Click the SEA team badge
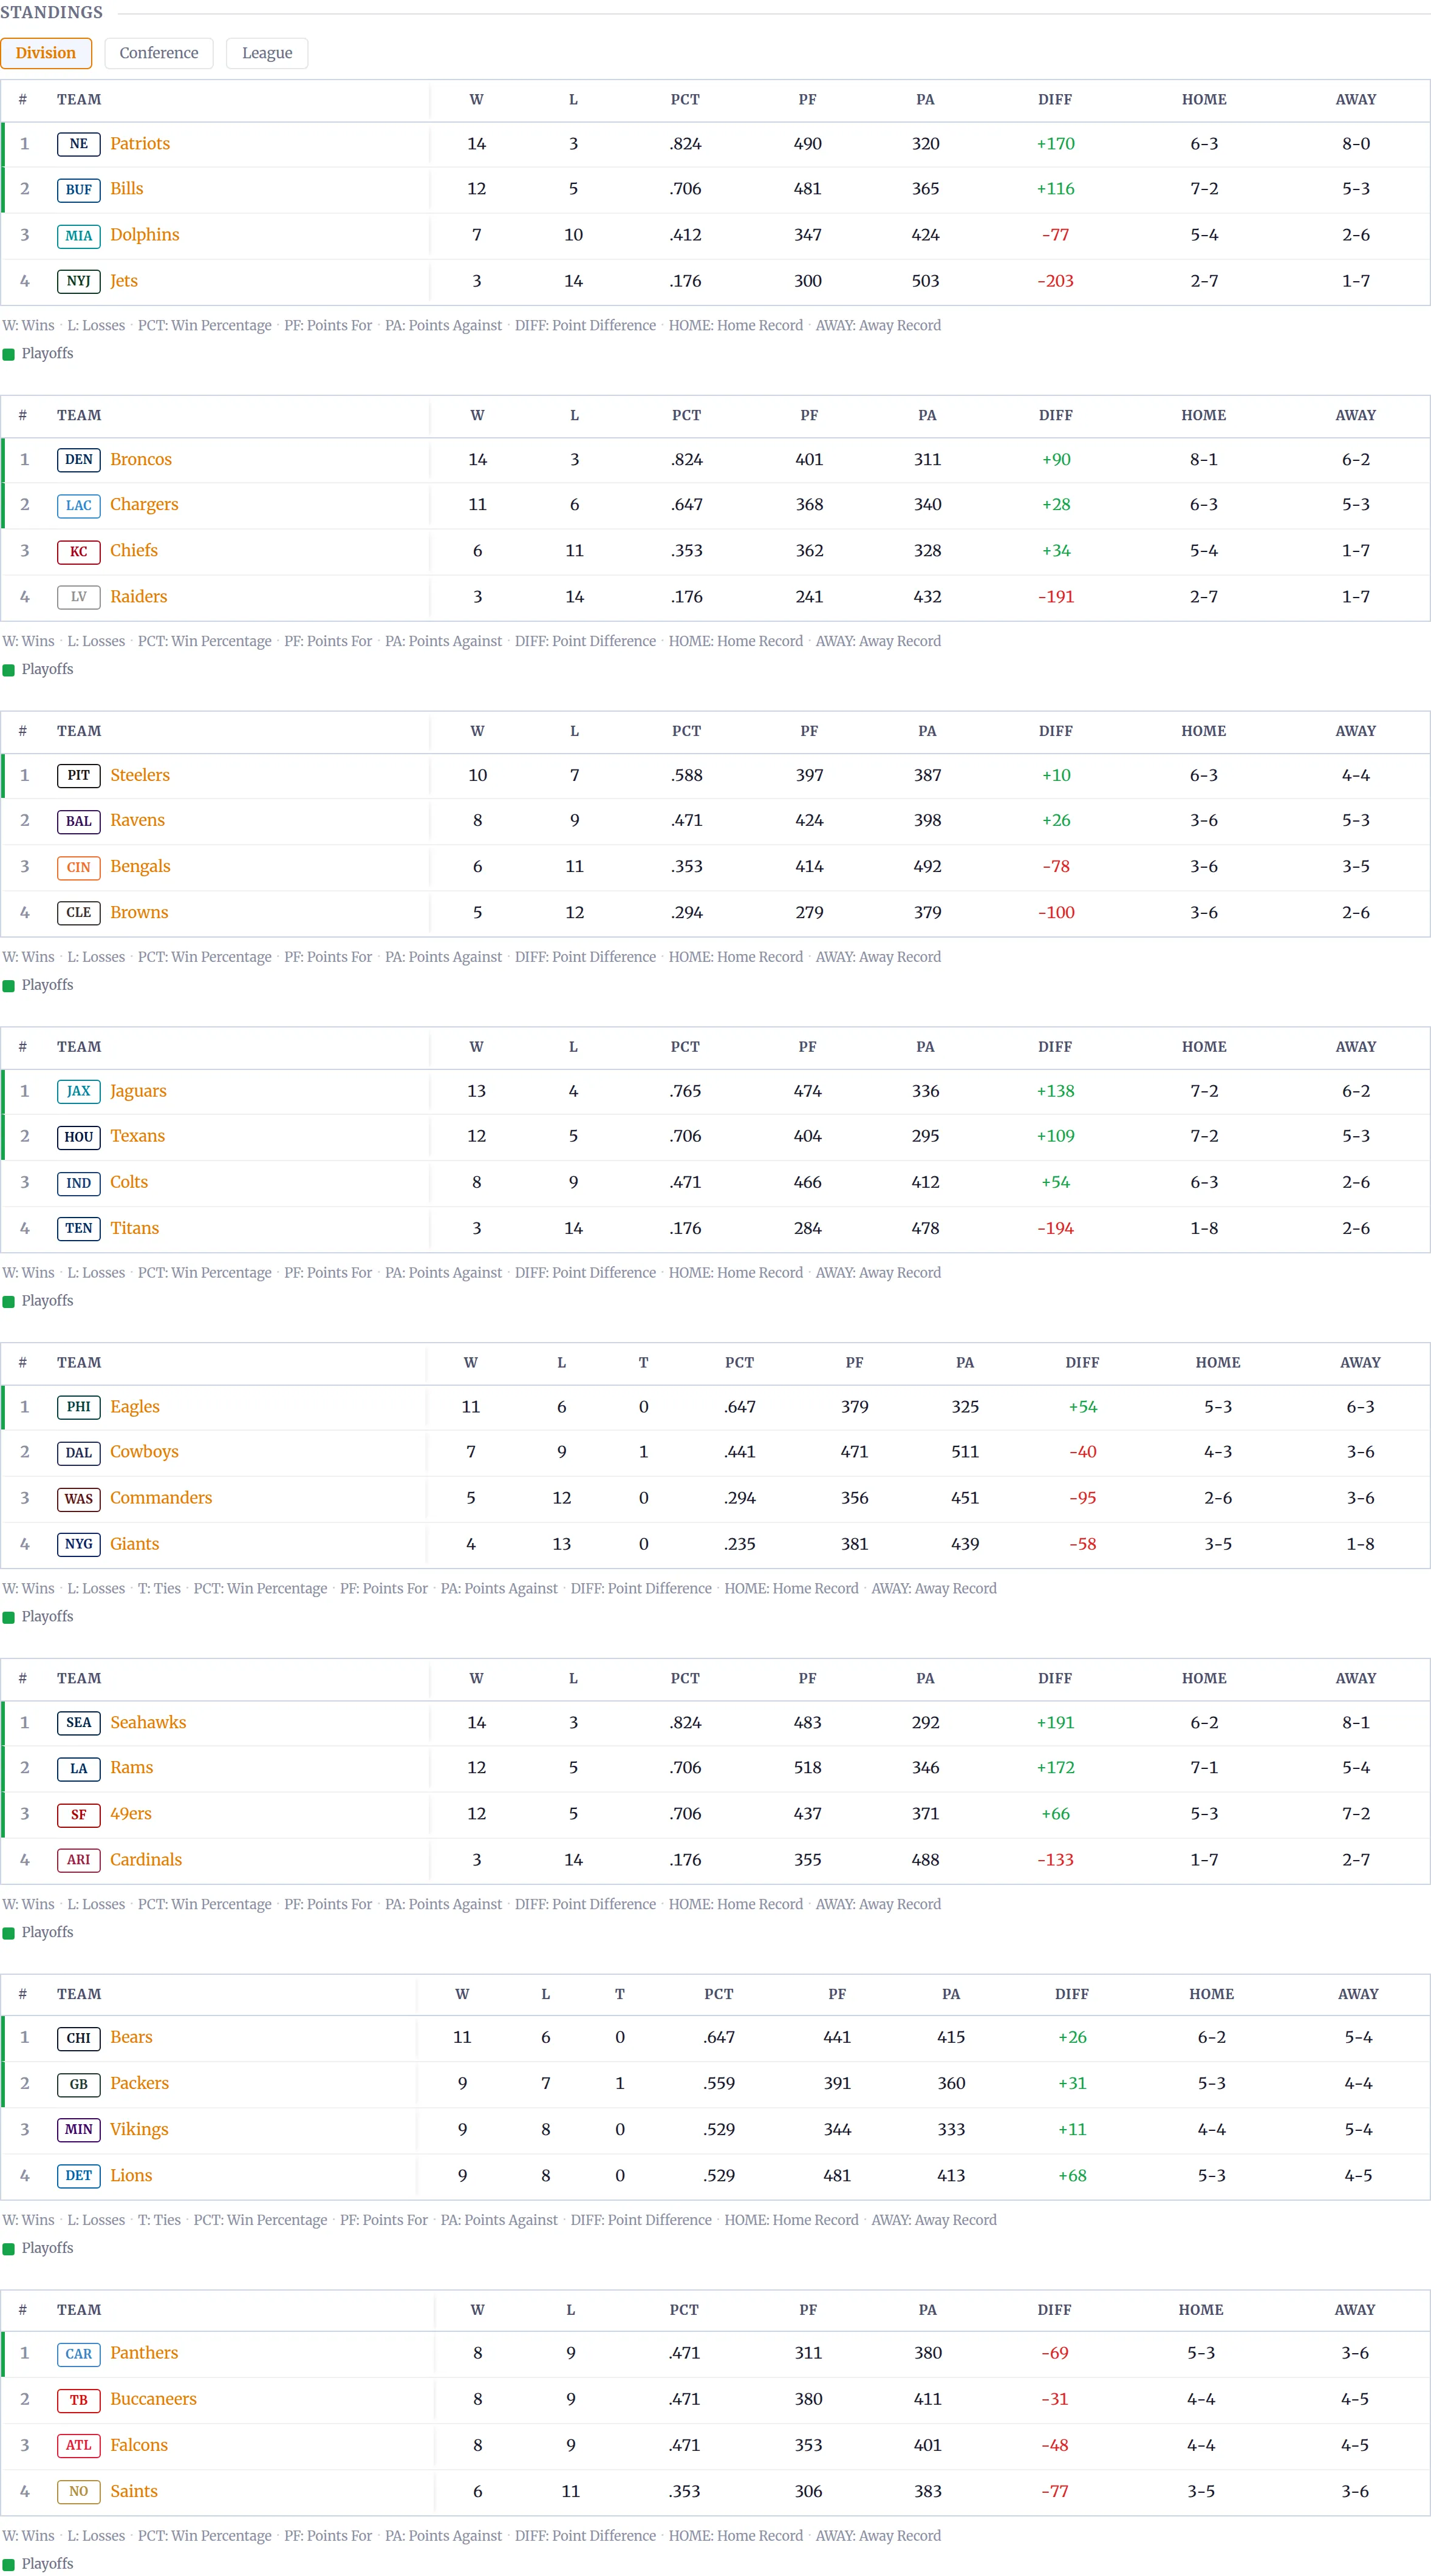 [x=78, y=1723]
